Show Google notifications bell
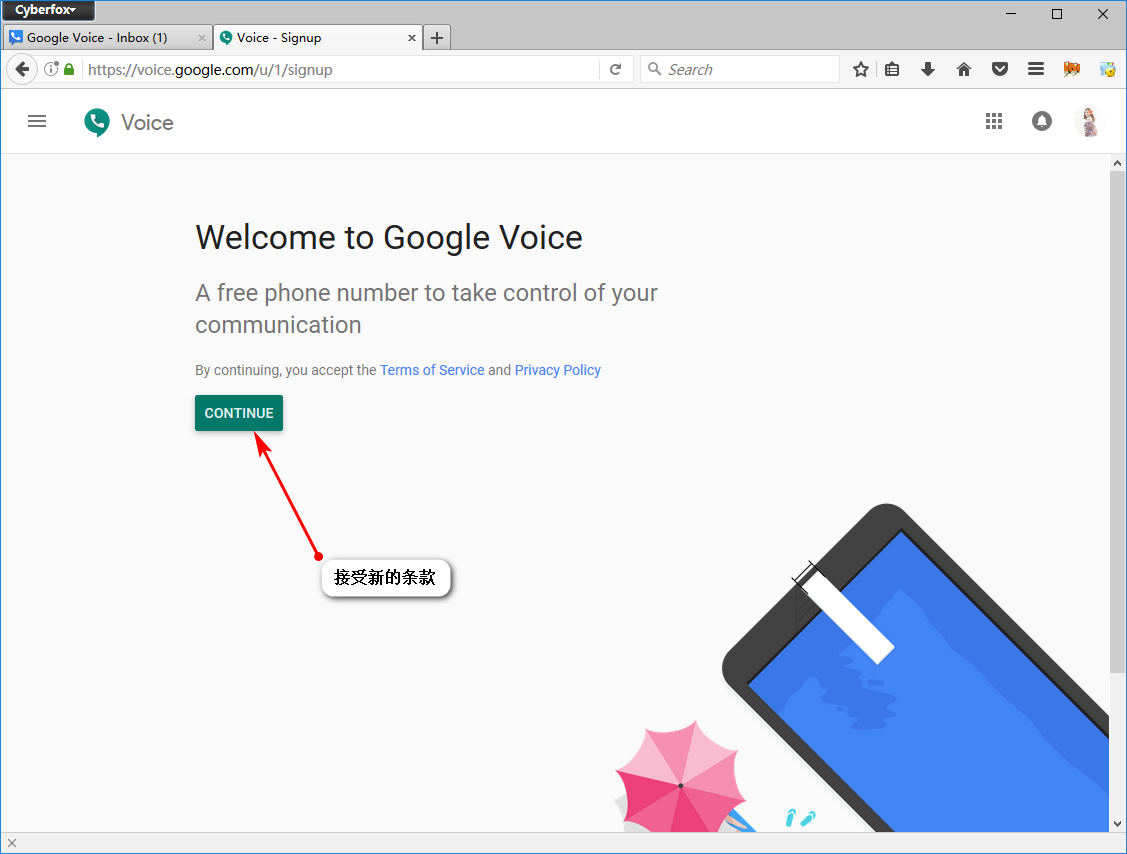The image size is (1127, 854). click(1041, 121)
